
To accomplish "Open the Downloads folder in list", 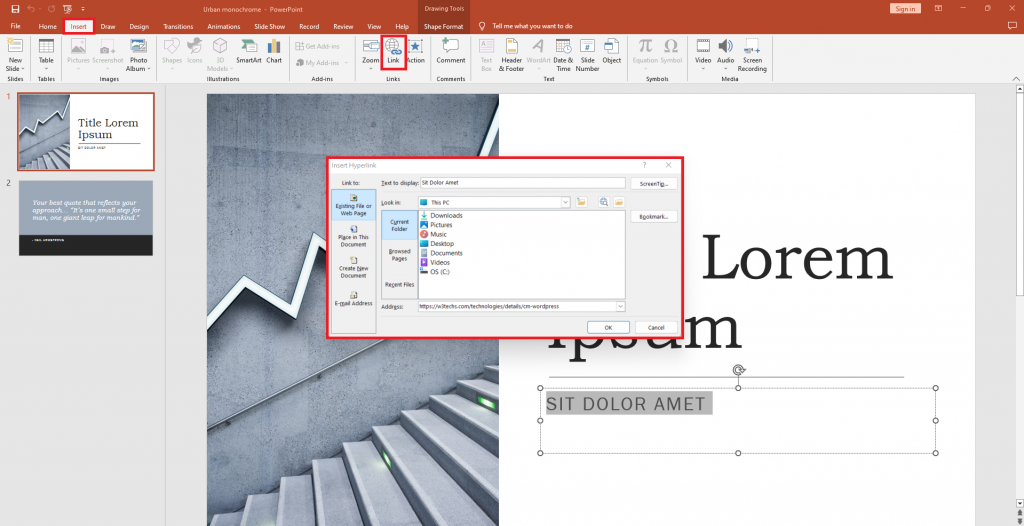I will [x=446, y=215].
